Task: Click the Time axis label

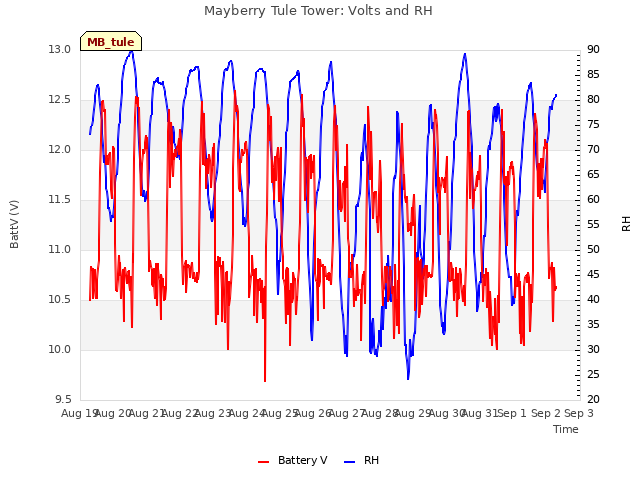Action: 566,429
